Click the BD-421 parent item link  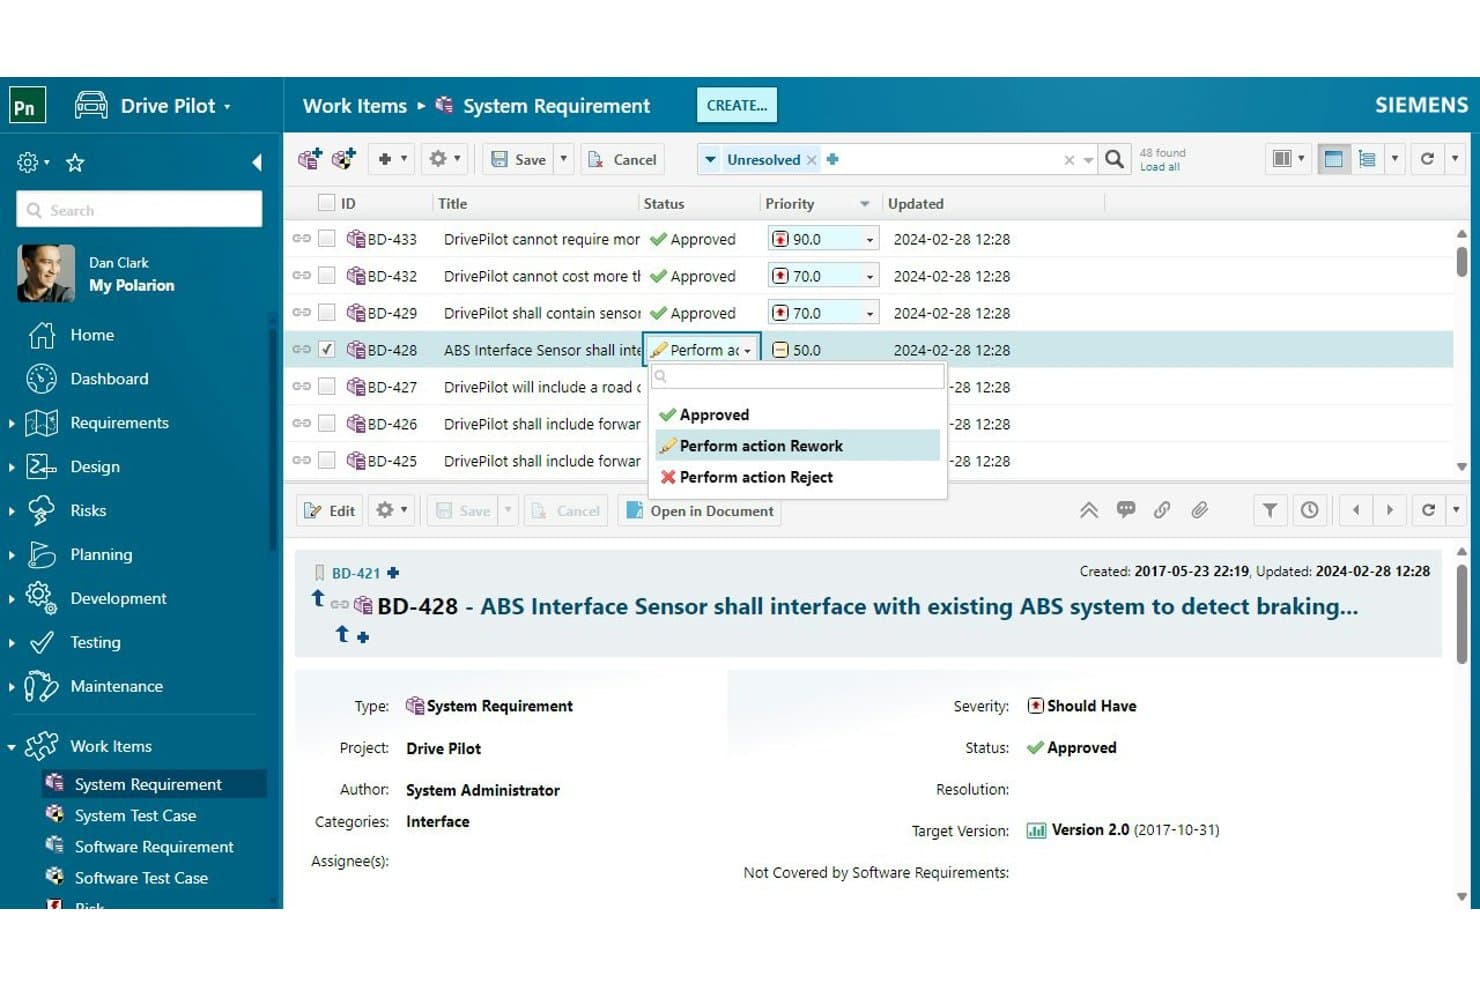pyautogui.click(x=356, y=573)
